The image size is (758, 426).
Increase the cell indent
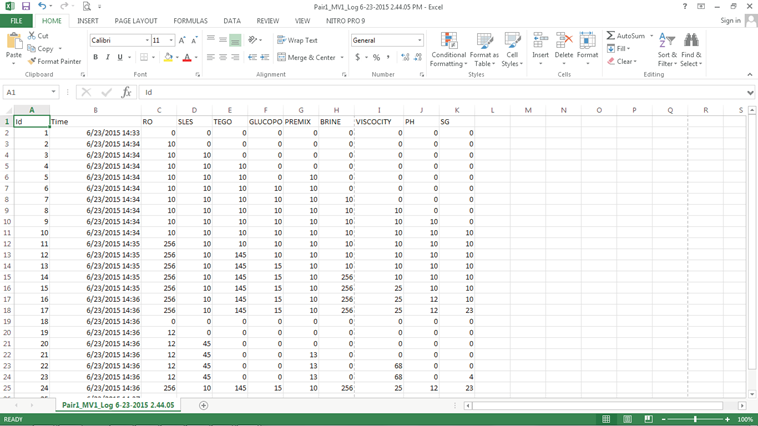click(x=264, y=57)
